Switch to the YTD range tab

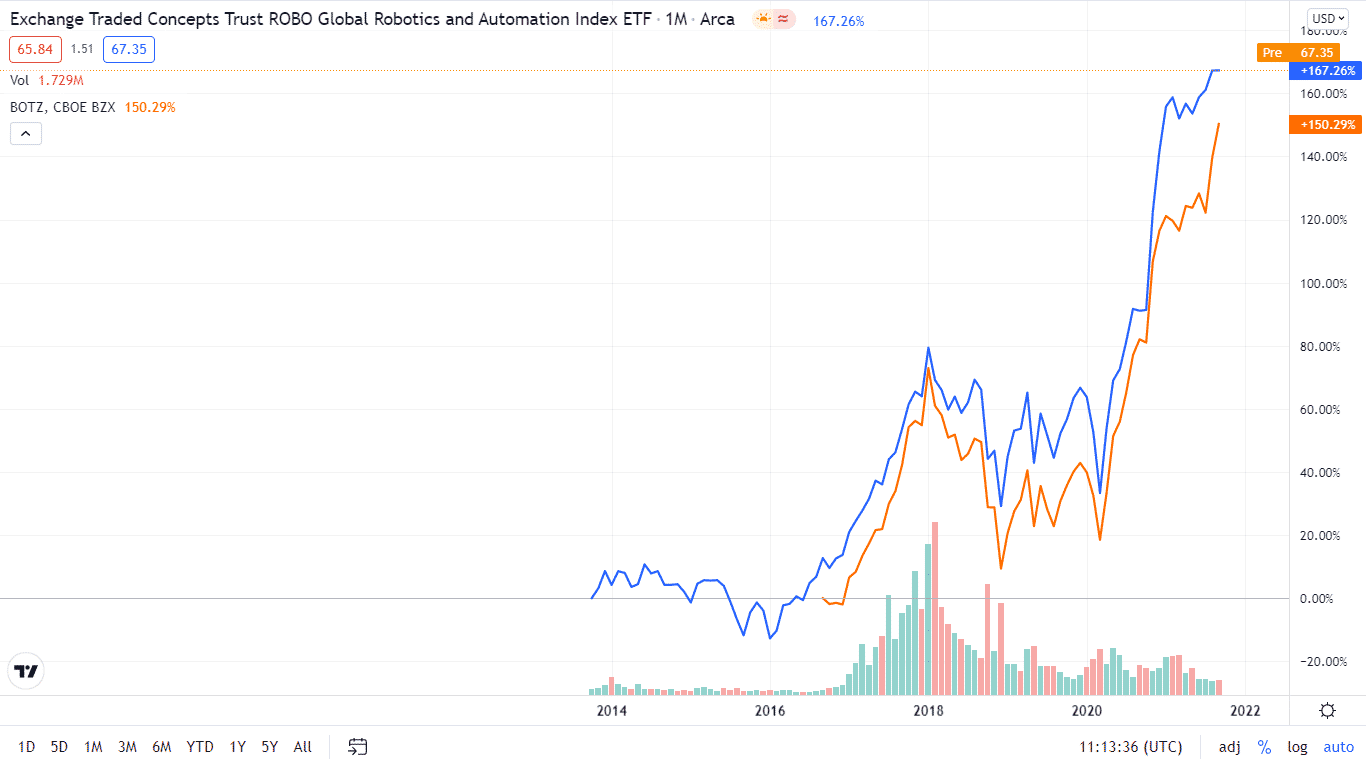click(200, 746)
